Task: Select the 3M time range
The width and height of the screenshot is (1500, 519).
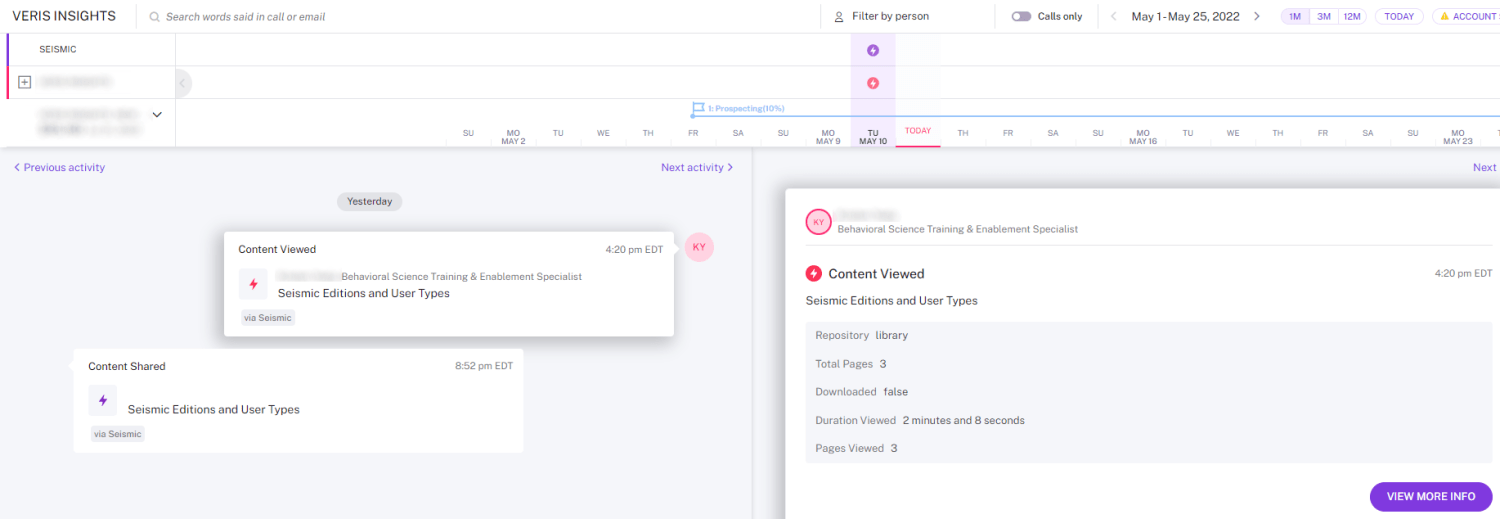Action: pos(1323,17)
